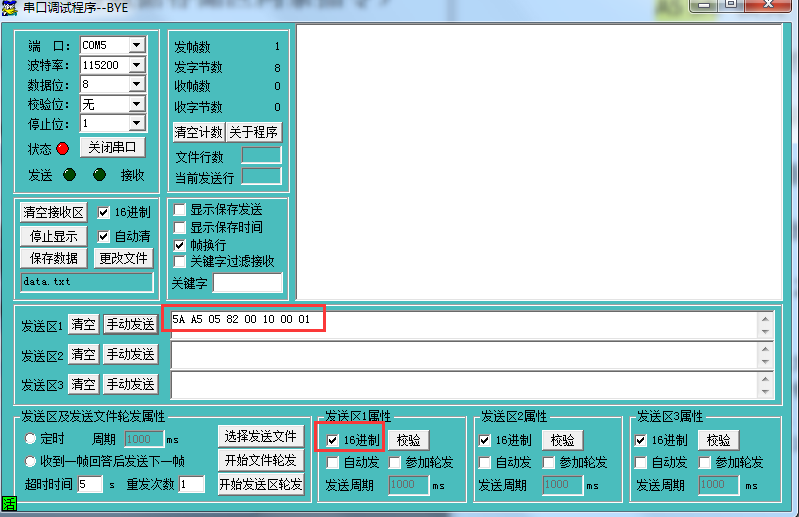This screenshot has height=517, width=799.
Task: Toggle receive area 16进制 checkbox
Action: pos(103,212)
